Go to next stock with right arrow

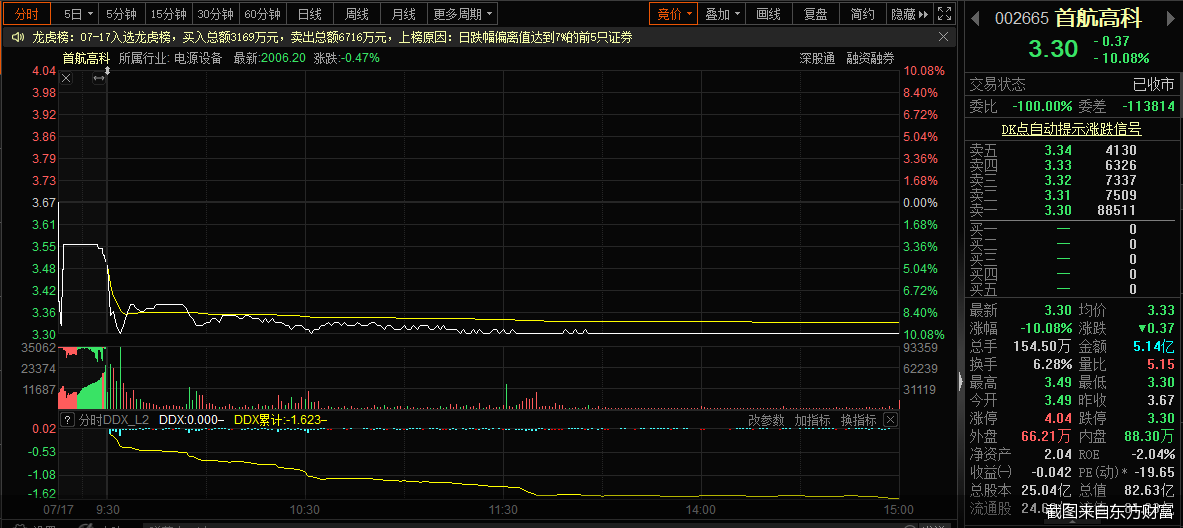(1169, 17)
